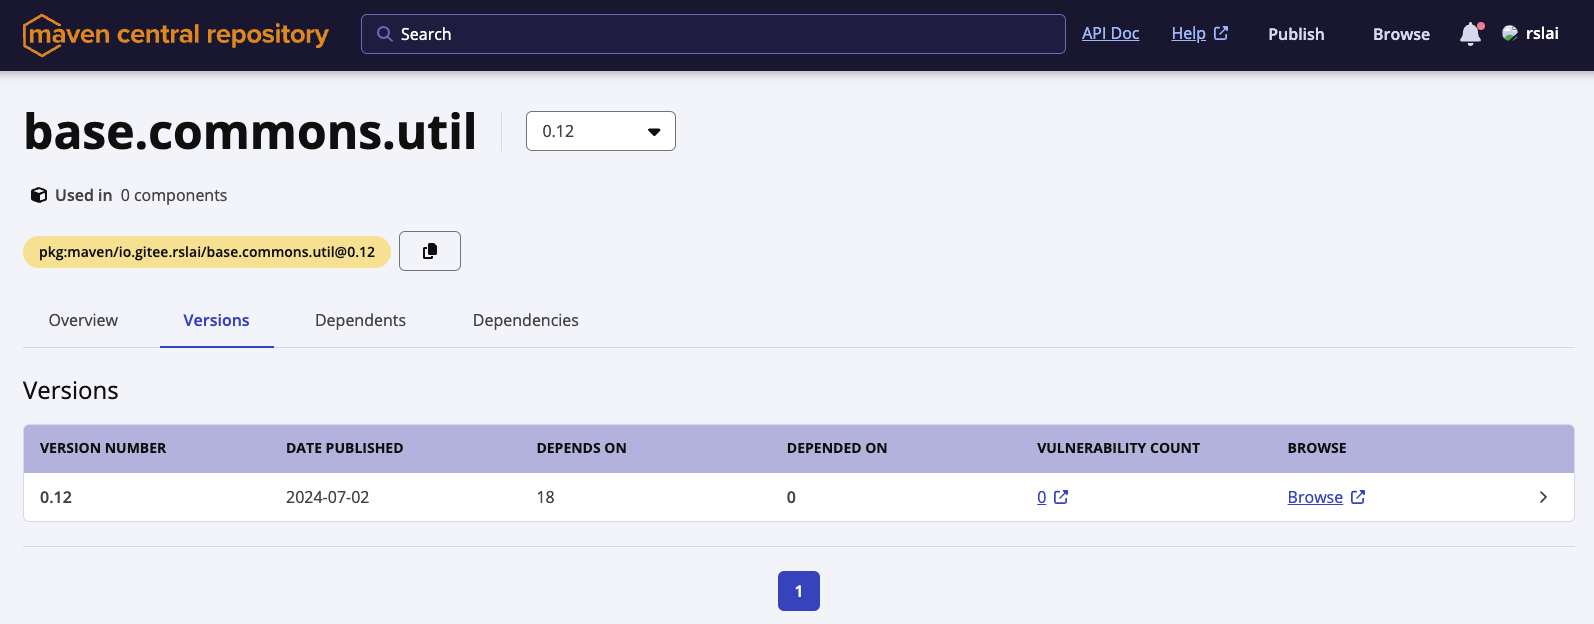1594x624 pixels.
Task: Click the base.commons.util title heading
Action: 250,131
